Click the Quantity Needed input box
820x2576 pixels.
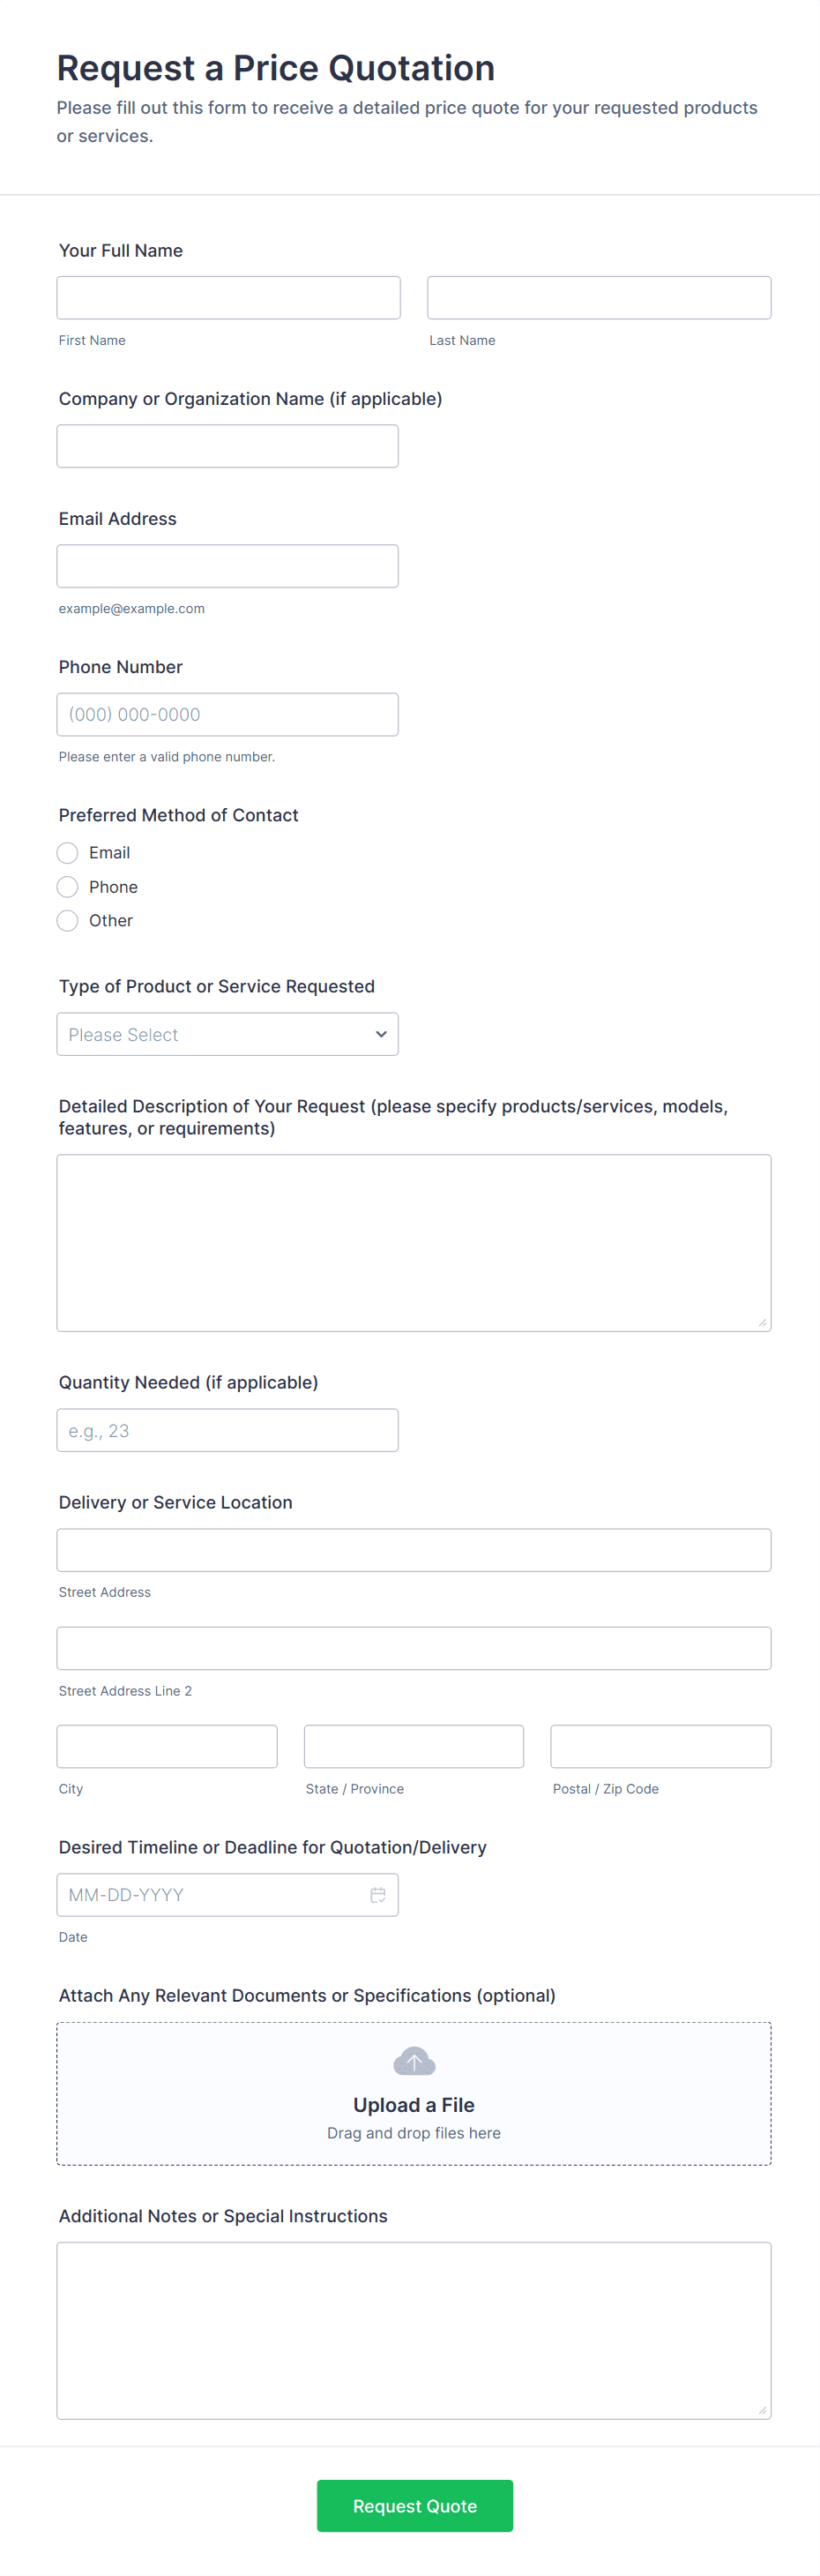pos(227,1430)
